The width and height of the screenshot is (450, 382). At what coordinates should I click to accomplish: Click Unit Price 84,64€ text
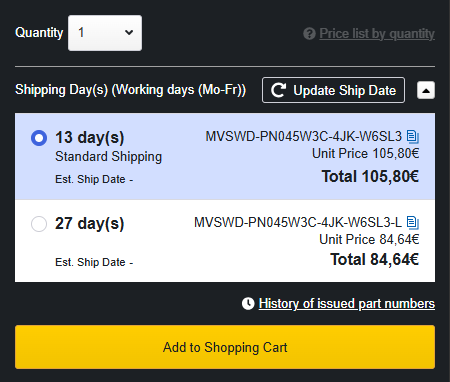point(369,239)
